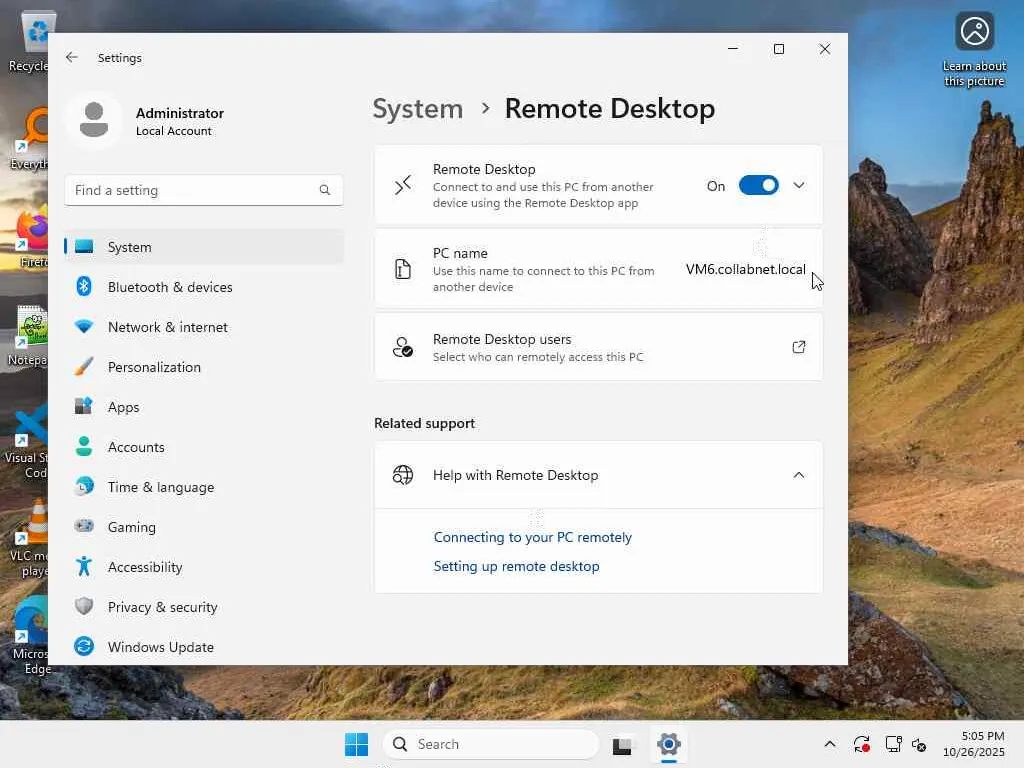The image size is (1024, 768).
Task: Open Setting up remote desktop link
Action: coord(516,566)
